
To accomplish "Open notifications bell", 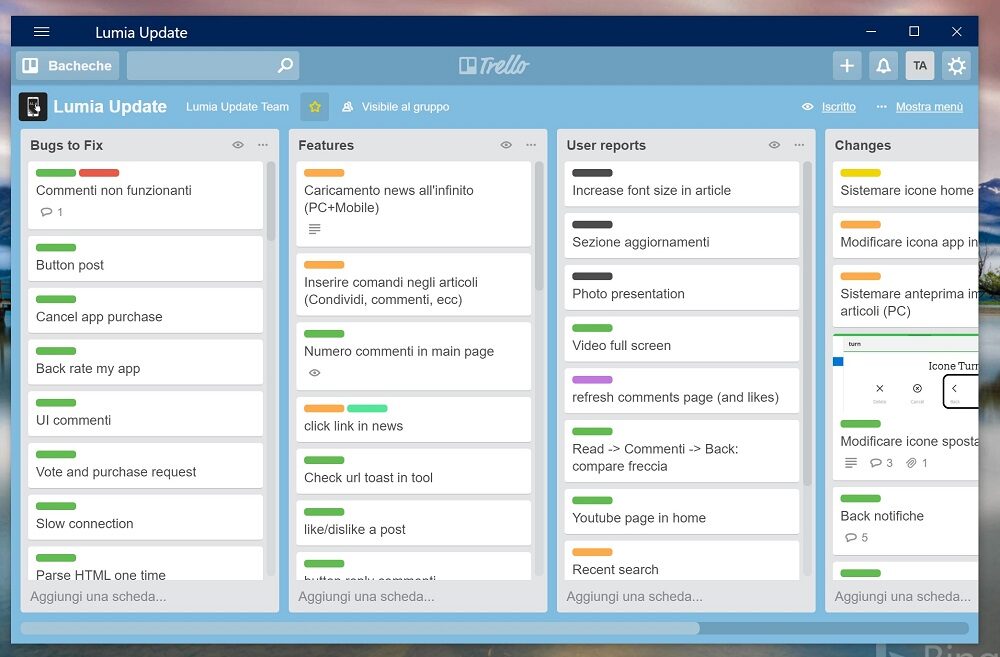I will pos(883,66).
